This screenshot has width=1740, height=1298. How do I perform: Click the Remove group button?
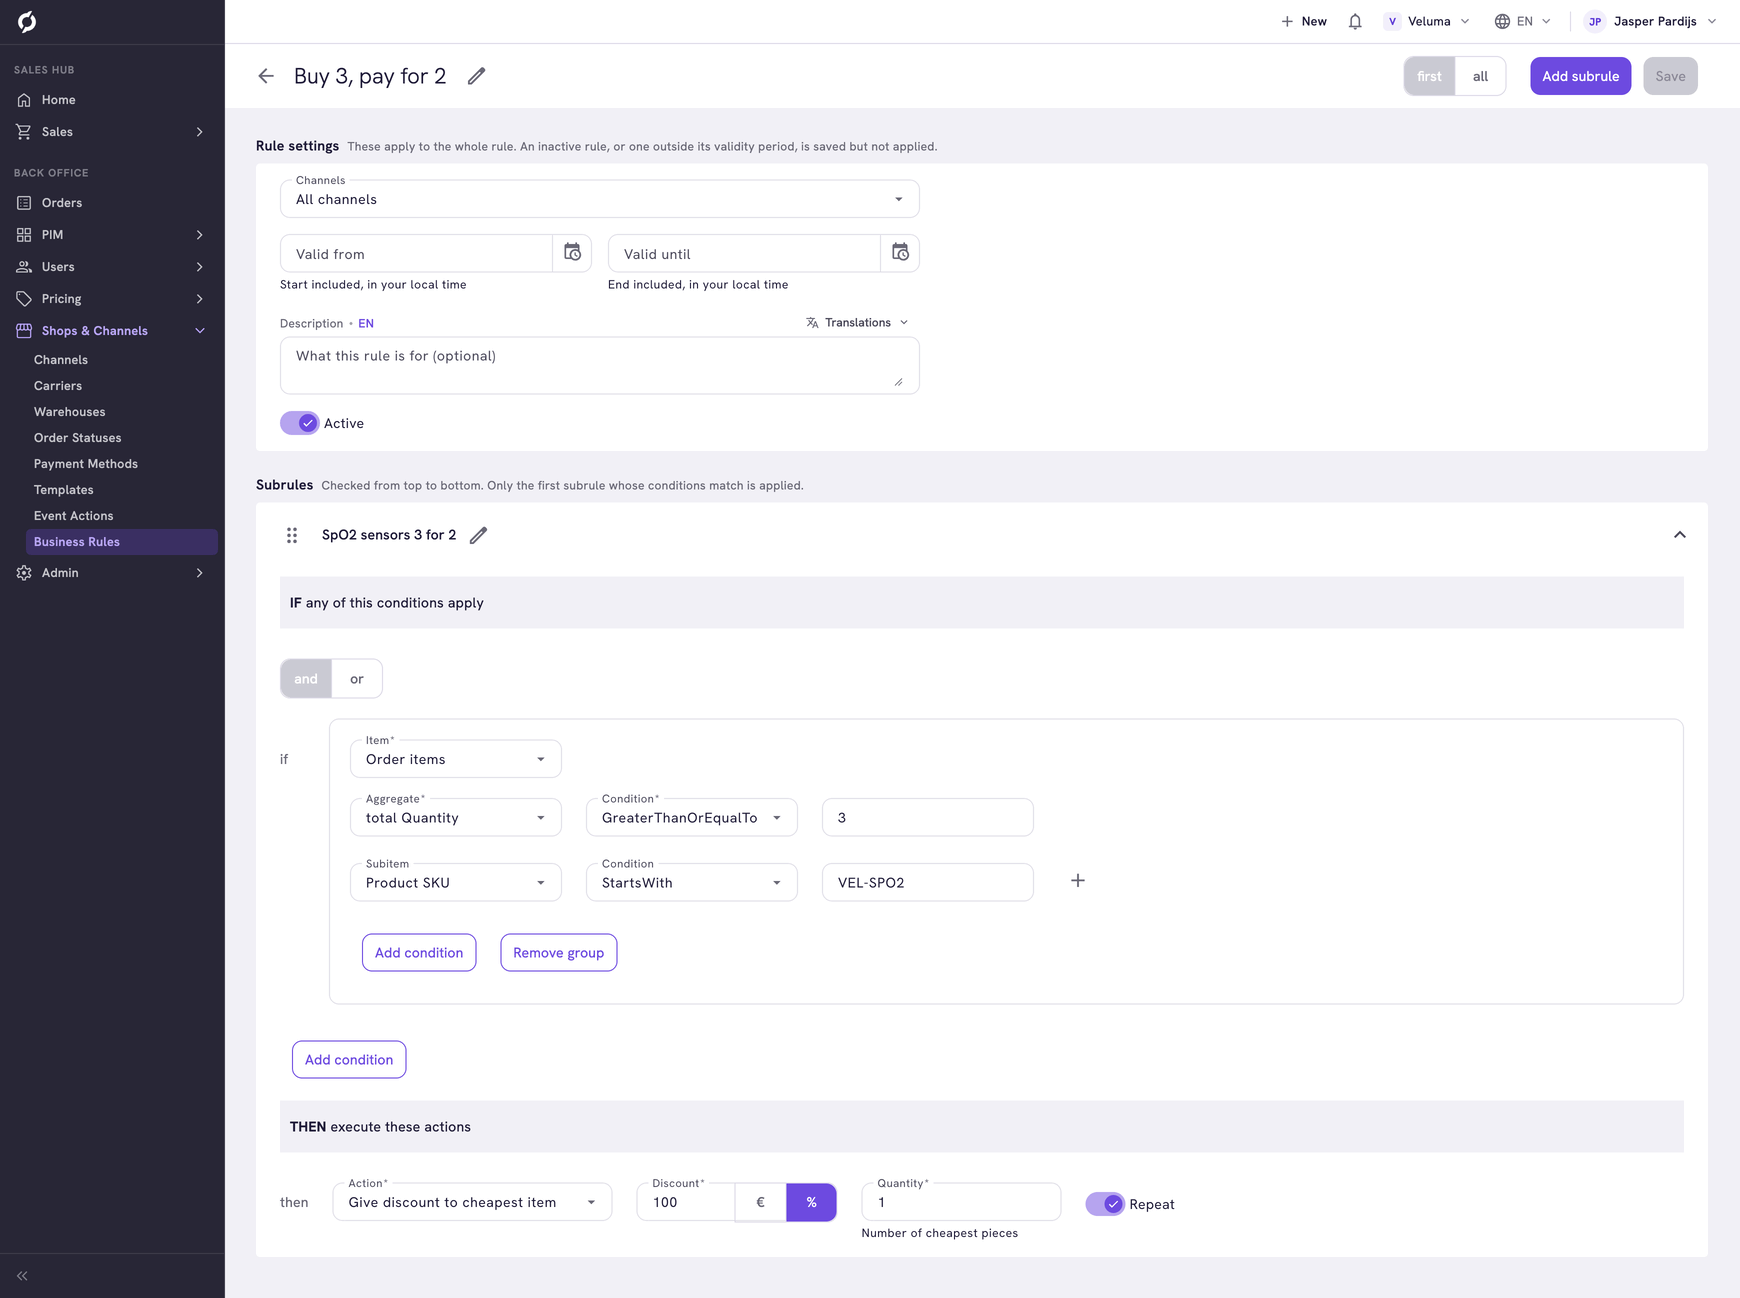point(559,952)
